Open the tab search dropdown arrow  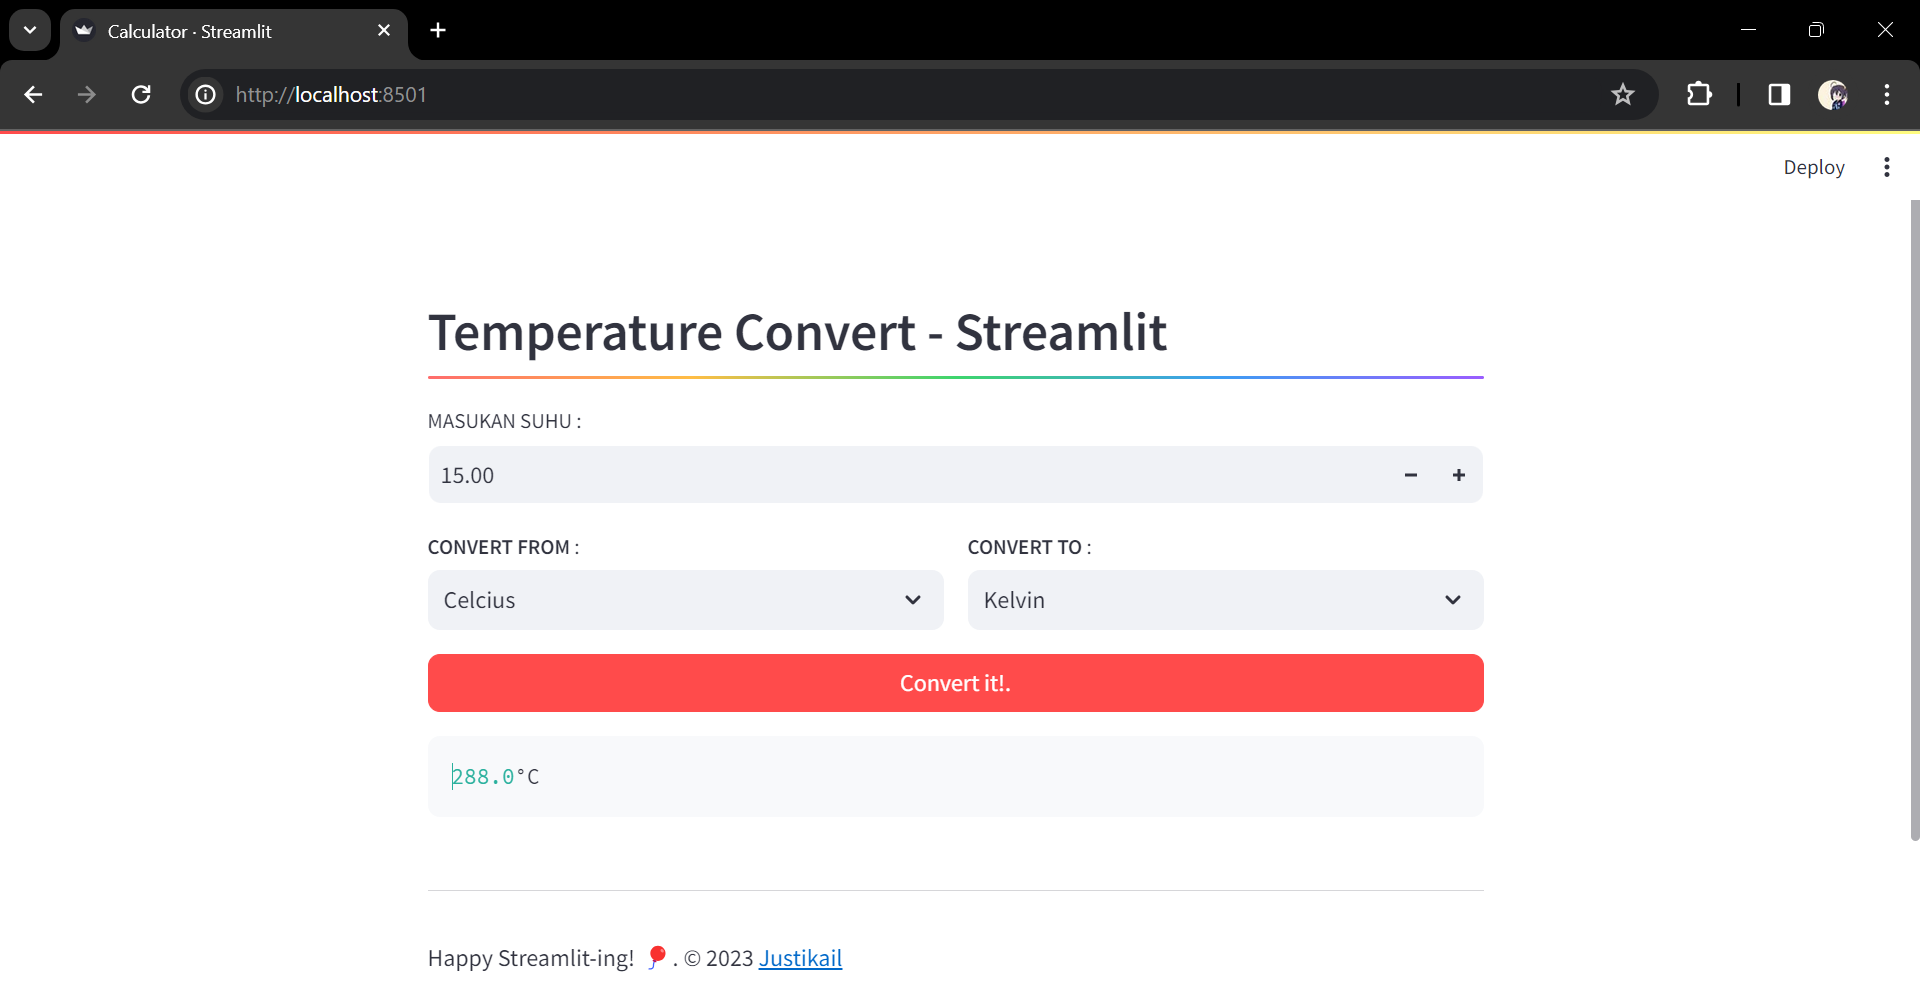click(30, 30)
